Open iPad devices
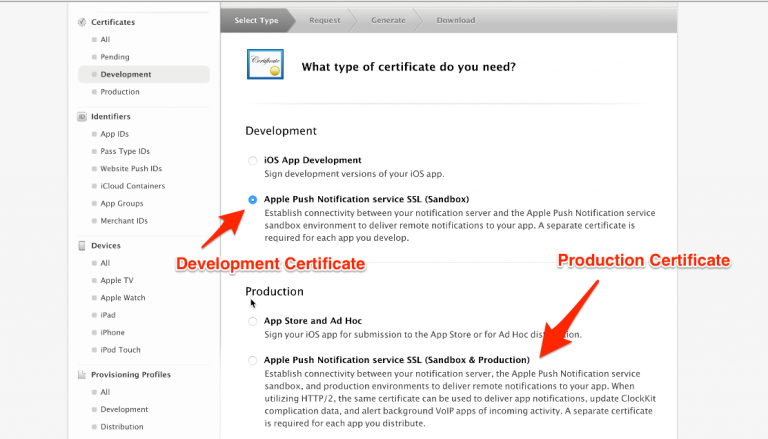 108,315
